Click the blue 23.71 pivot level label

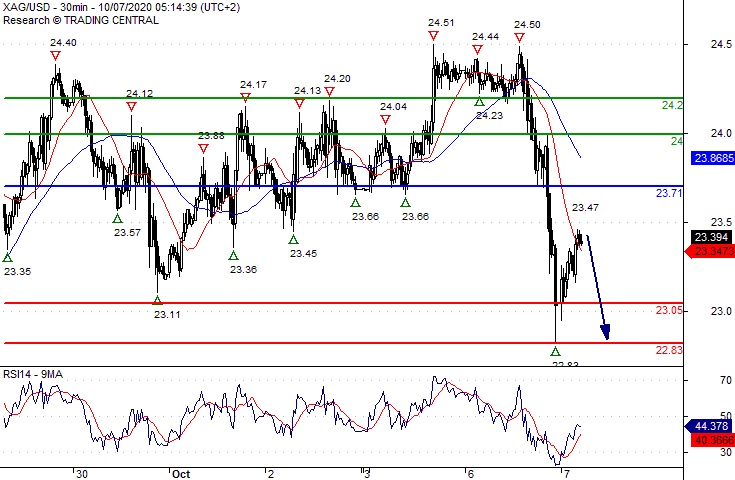(669, 193)
